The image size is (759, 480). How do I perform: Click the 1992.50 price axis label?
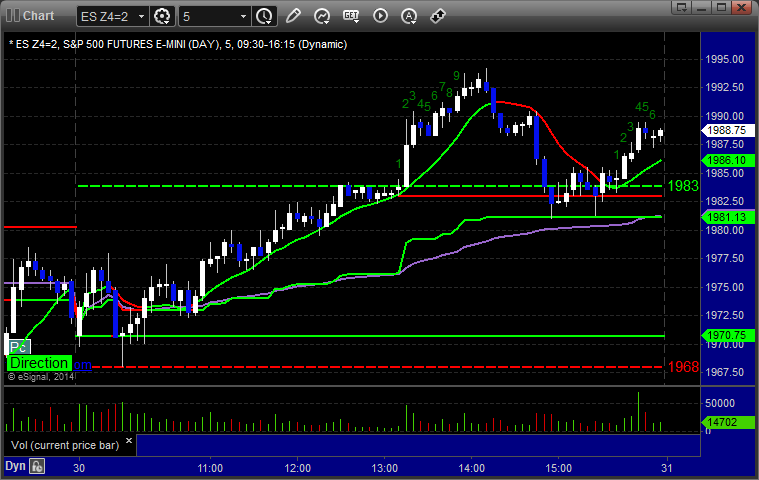tap(725, 88)
